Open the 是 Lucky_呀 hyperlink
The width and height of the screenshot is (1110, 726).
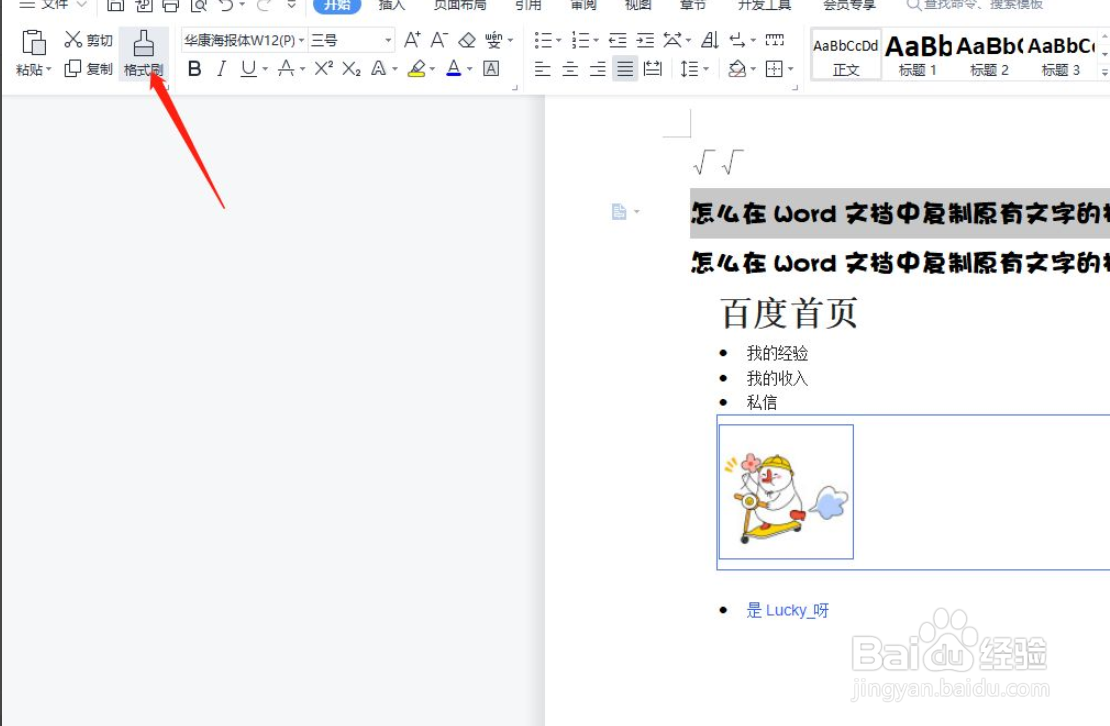[787, 610]
